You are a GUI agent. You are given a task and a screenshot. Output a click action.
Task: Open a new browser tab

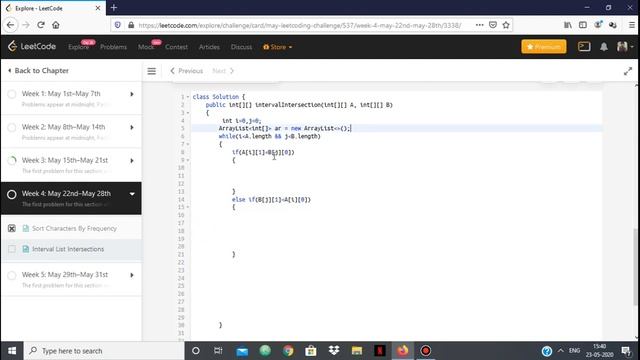point(114,8)
